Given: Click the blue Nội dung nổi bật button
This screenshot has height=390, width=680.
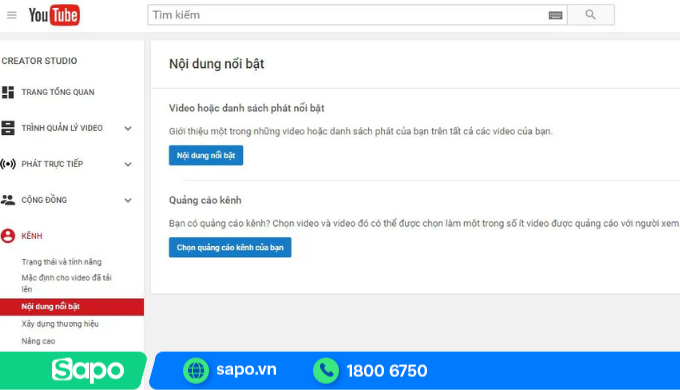Looking at the screenshot, I should (x=206, y=155).
